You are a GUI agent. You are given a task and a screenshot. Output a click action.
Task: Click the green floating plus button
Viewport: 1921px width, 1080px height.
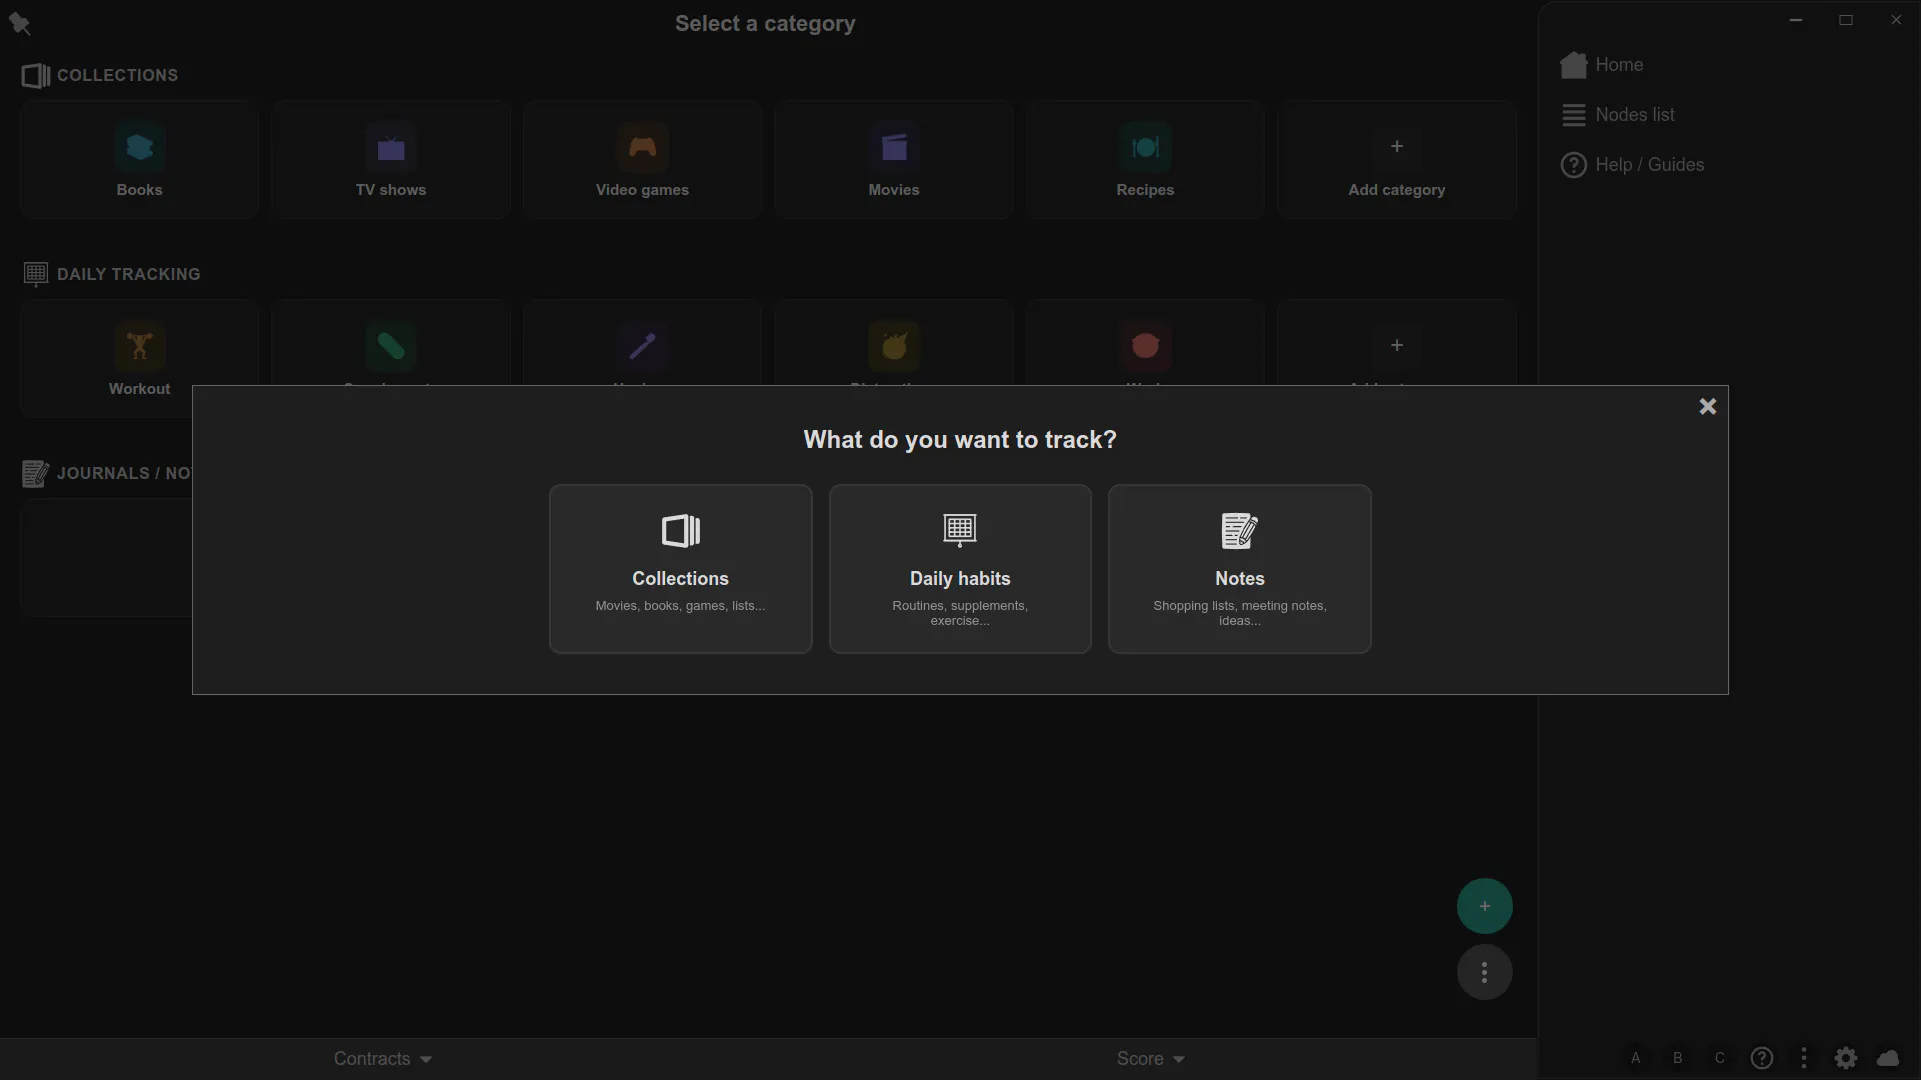pyautogui.click(x=1484, y=906)
